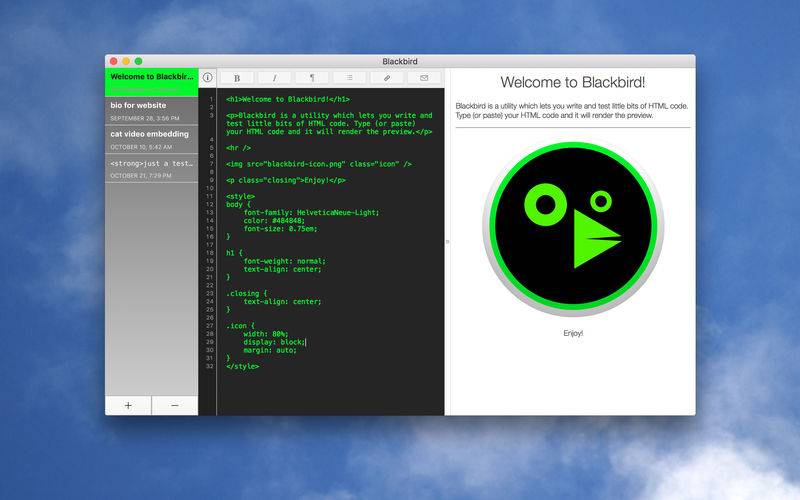Click the 'font-weight: normal;' code line
This screenshot has width=800, height=500.
point(284,261)
